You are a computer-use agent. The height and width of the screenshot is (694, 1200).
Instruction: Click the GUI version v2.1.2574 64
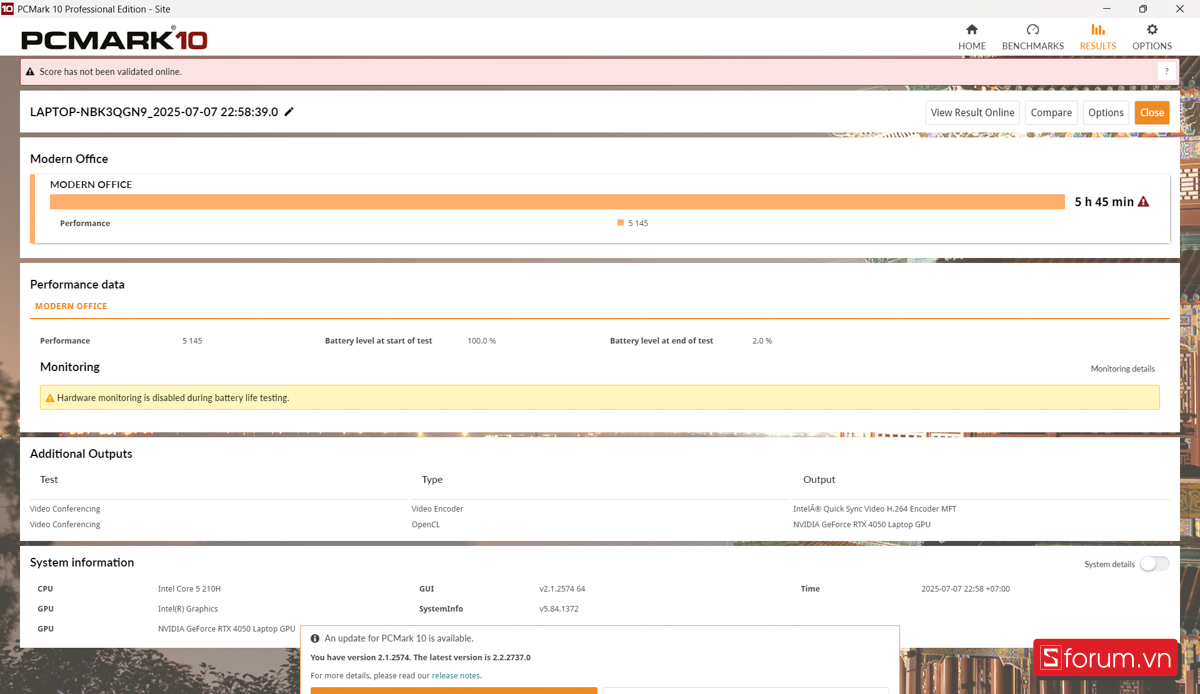562,589
